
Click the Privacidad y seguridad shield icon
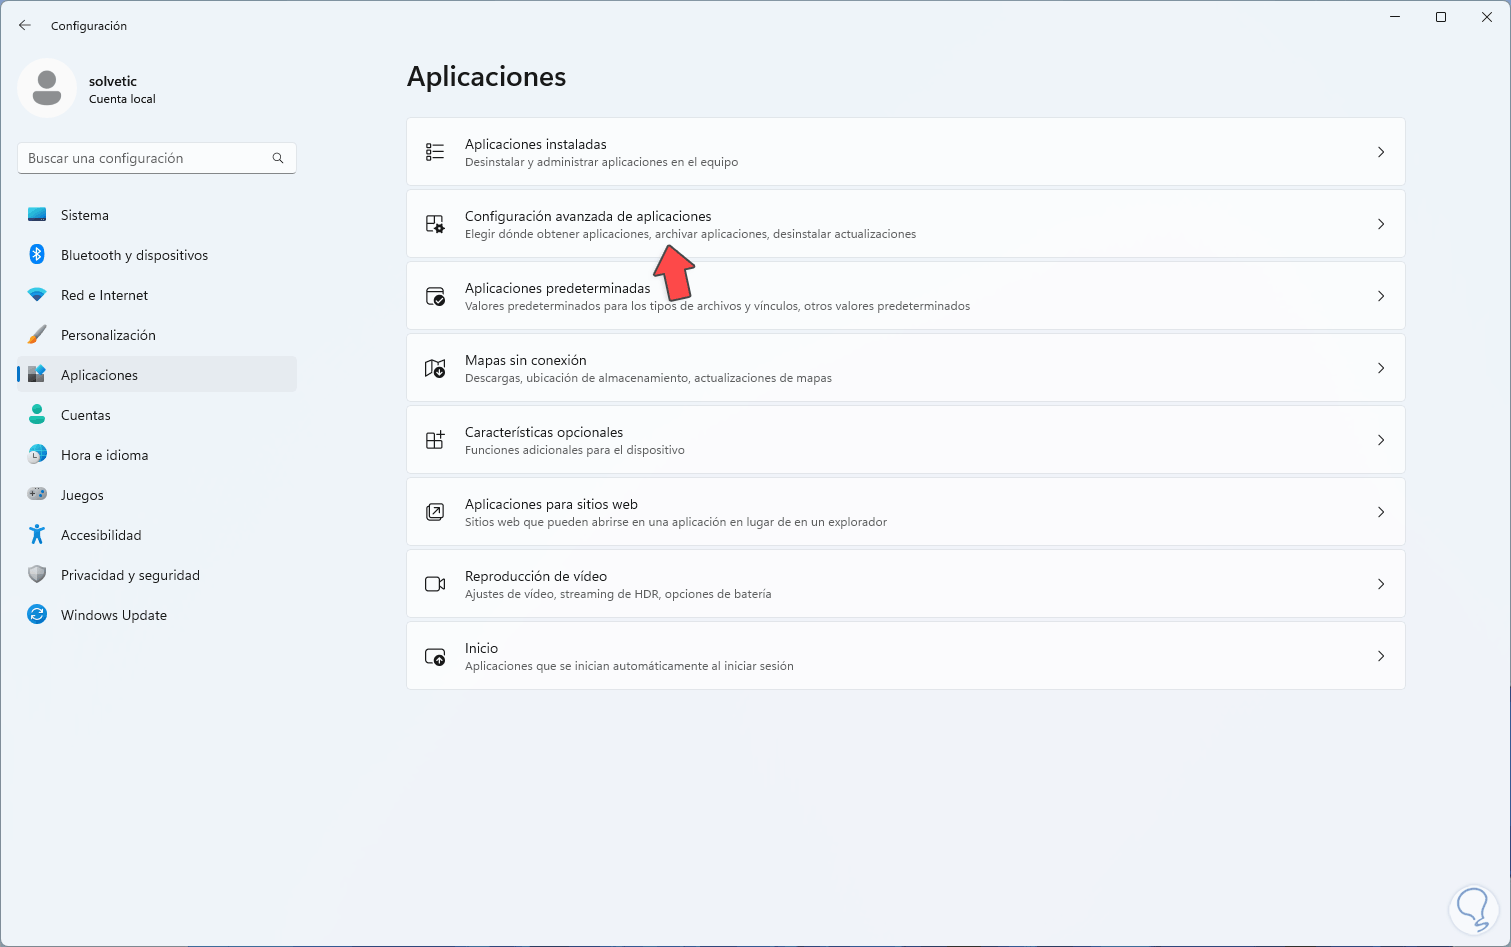pyautogui.click(x=37, y=575)
